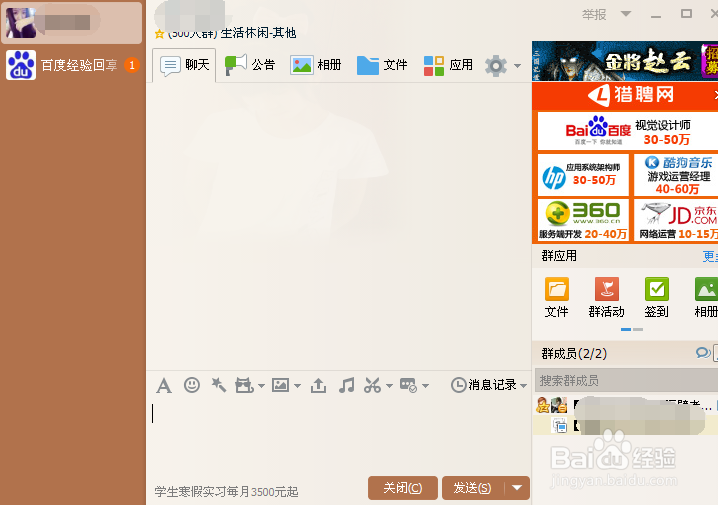Click the star icon beside group title
This screenshot has width=718, height=505.
159,33
